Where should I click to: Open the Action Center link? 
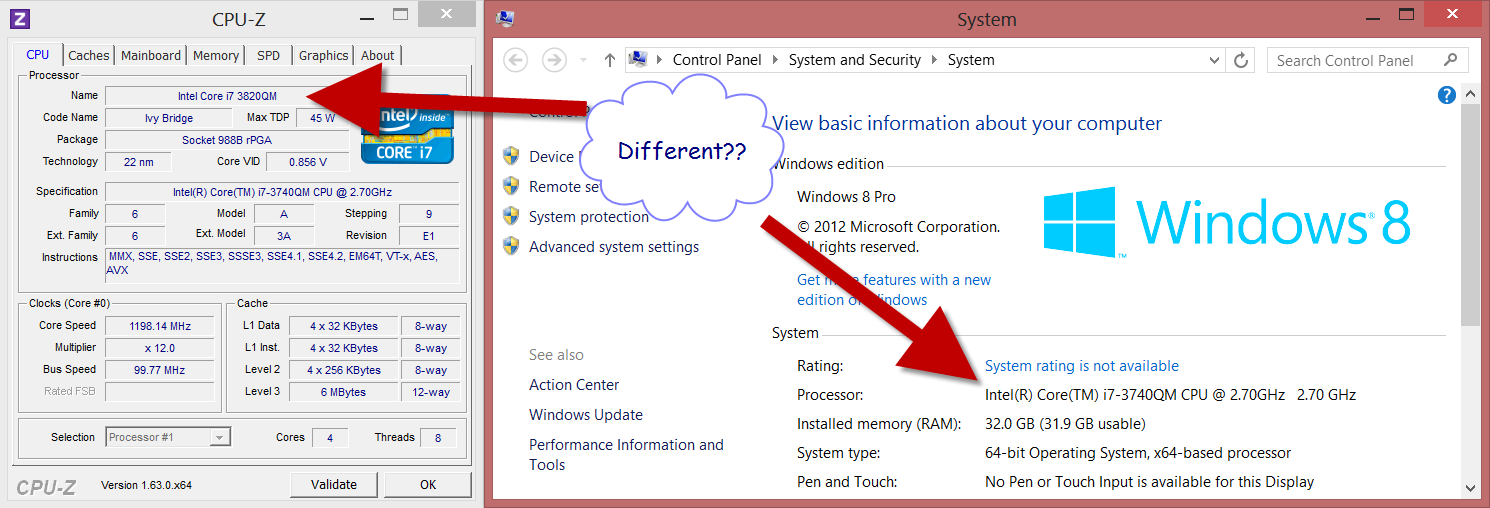574,385
